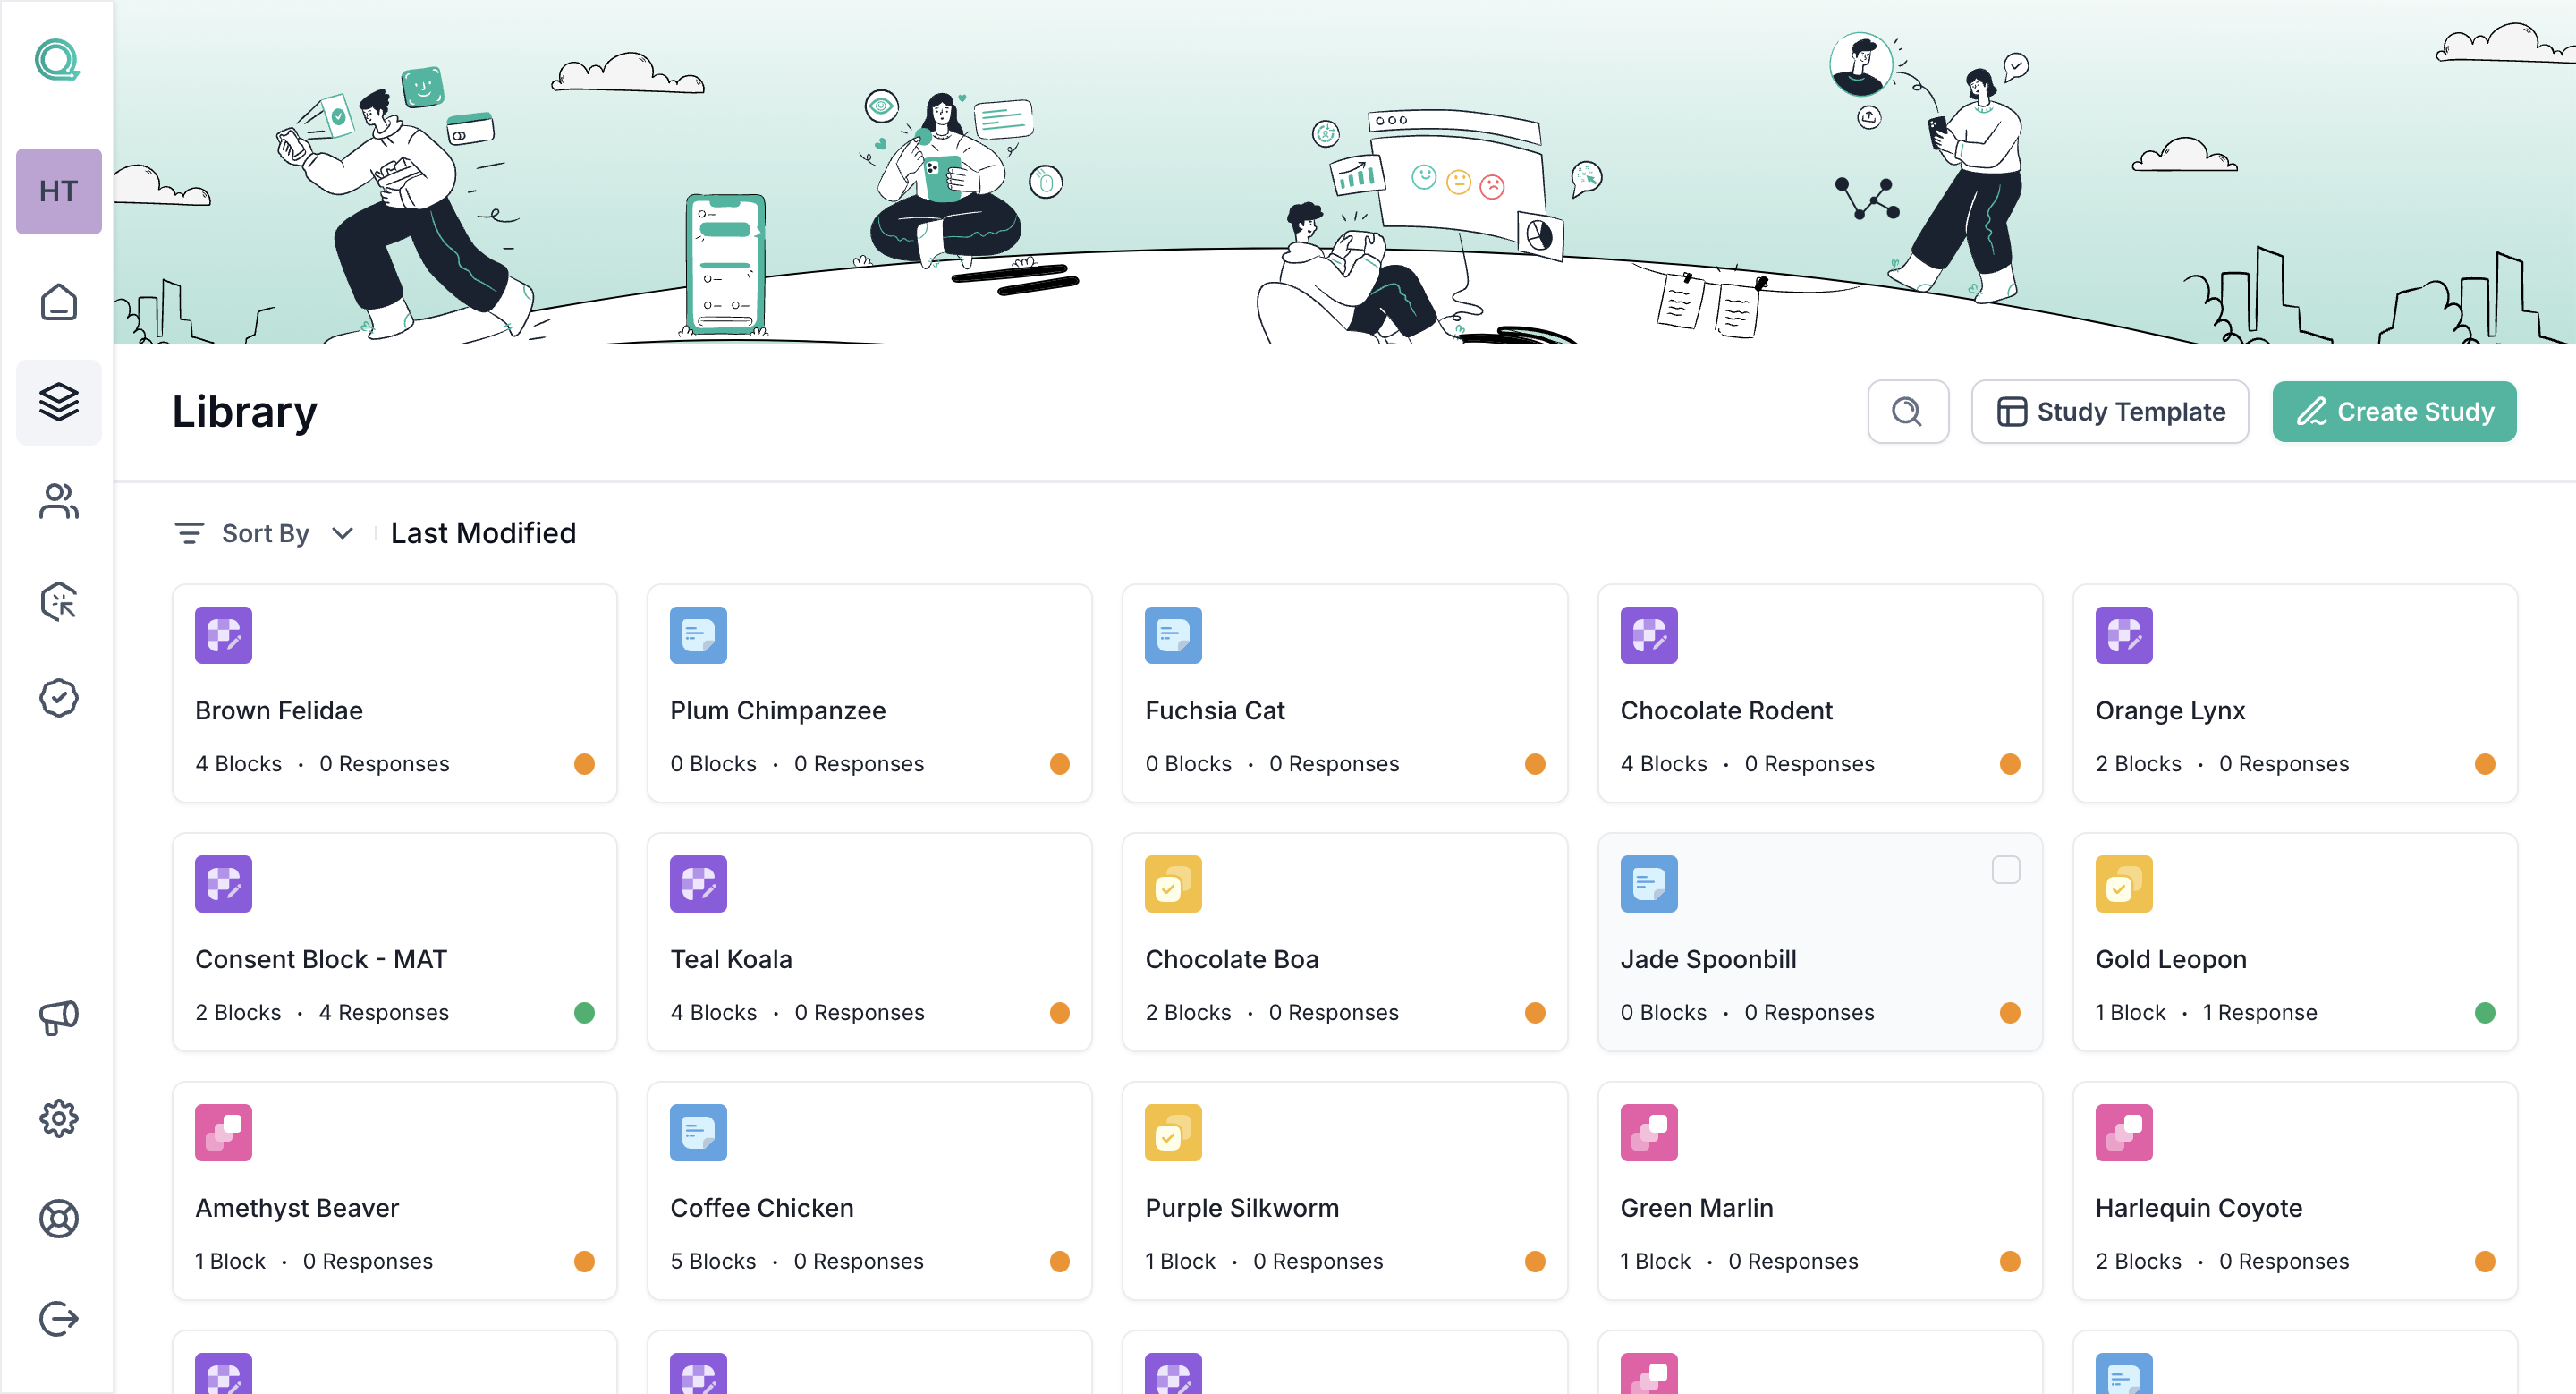The height and width of the screenshot is (1394, 2576).
Task: Open the Purple Silkworm card title
Action: 1241,1208
